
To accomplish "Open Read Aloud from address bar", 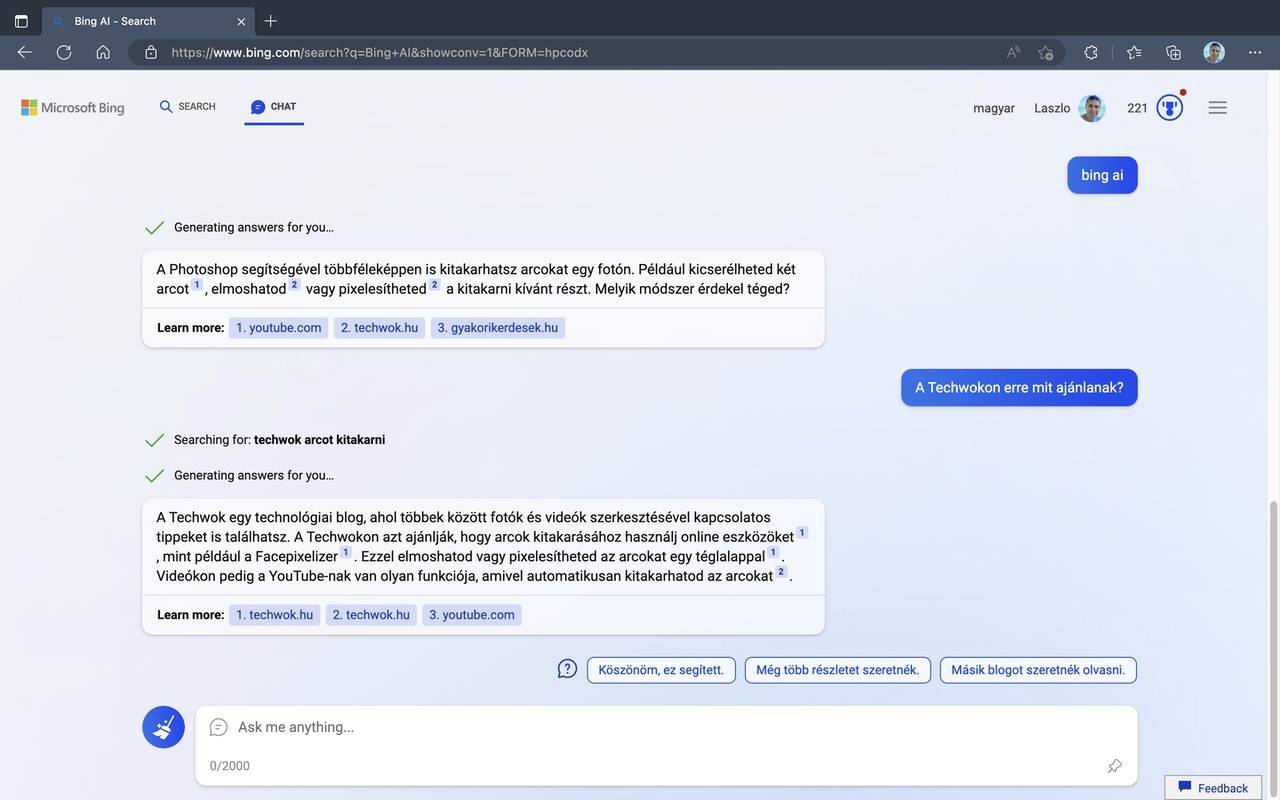I will (1014, 52).
